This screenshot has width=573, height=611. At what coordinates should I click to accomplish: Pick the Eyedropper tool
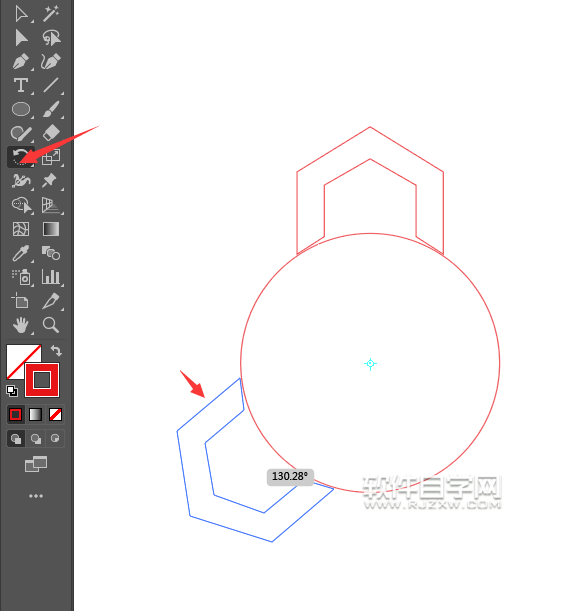(21, 253)
